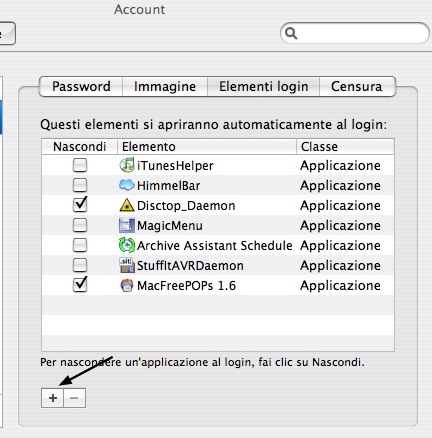Viewport: 432px width, 438px height.
Task: Click Applicazione in the Disctop_Daemon row
Action: pyautogui.click(x=340, y=206)
